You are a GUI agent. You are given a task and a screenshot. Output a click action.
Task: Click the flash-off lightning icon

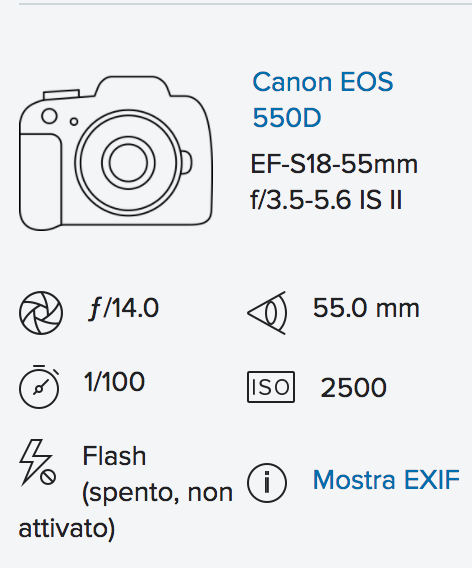click(38, 462)
